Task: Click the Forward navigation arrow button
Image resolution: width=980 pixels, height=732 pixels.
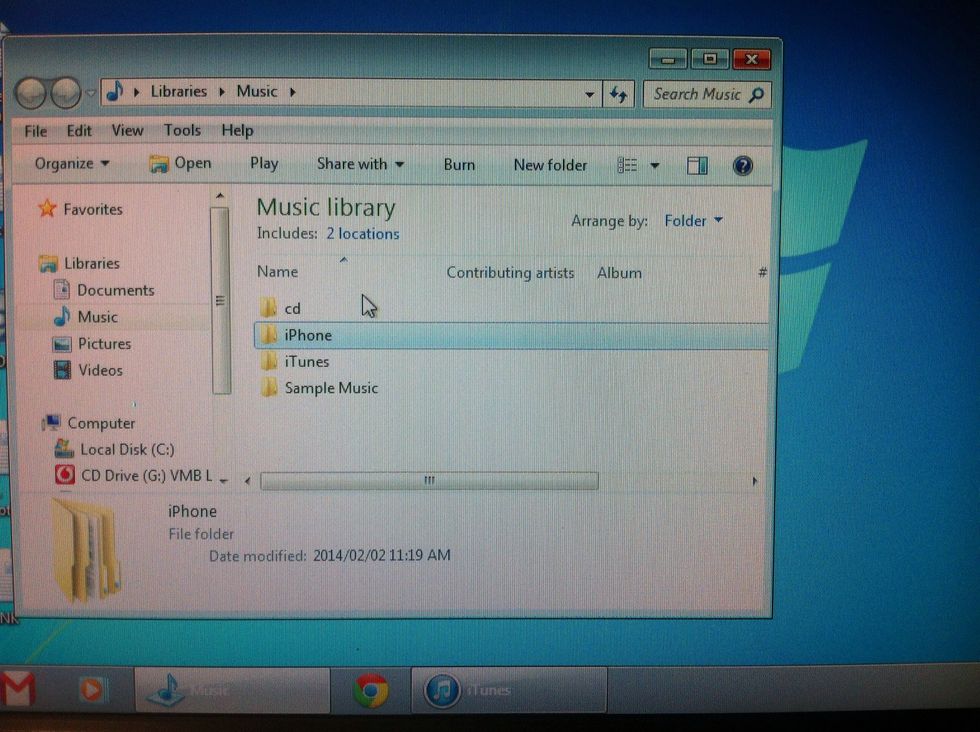Action: tap(66, 93)
